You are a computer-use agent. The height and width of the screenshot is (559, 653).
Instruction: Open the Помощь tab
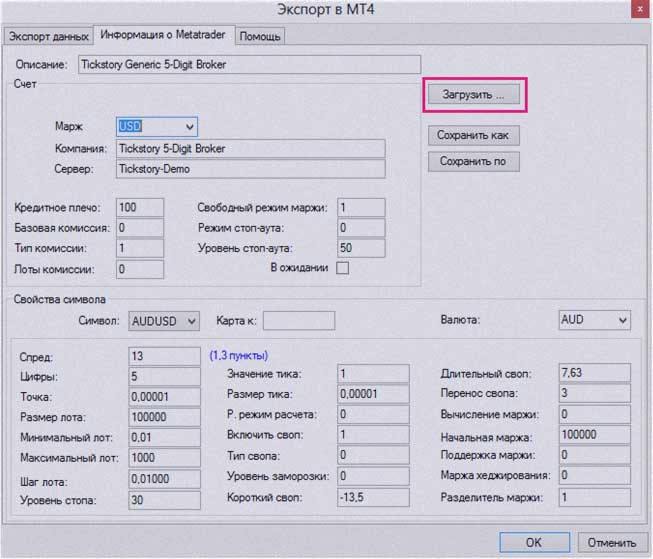tap(260, 36)
